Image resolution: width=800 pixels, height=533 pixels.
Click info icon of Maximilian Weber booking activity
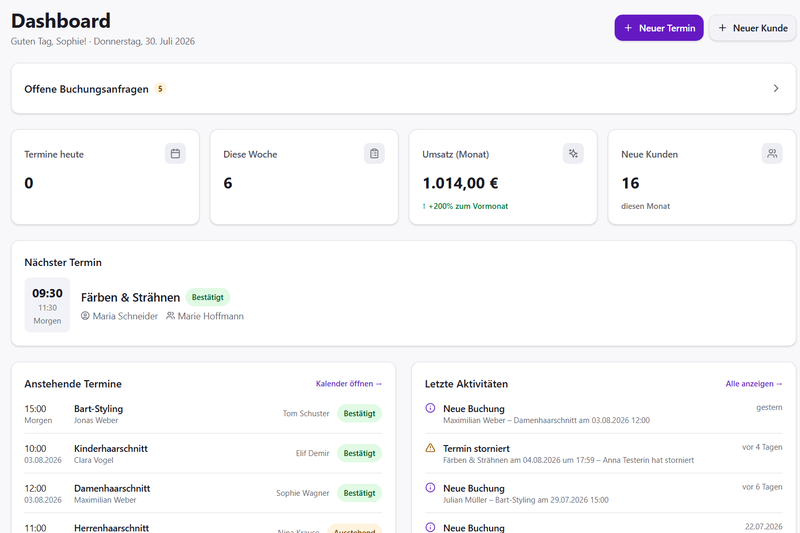pos(430,408)
